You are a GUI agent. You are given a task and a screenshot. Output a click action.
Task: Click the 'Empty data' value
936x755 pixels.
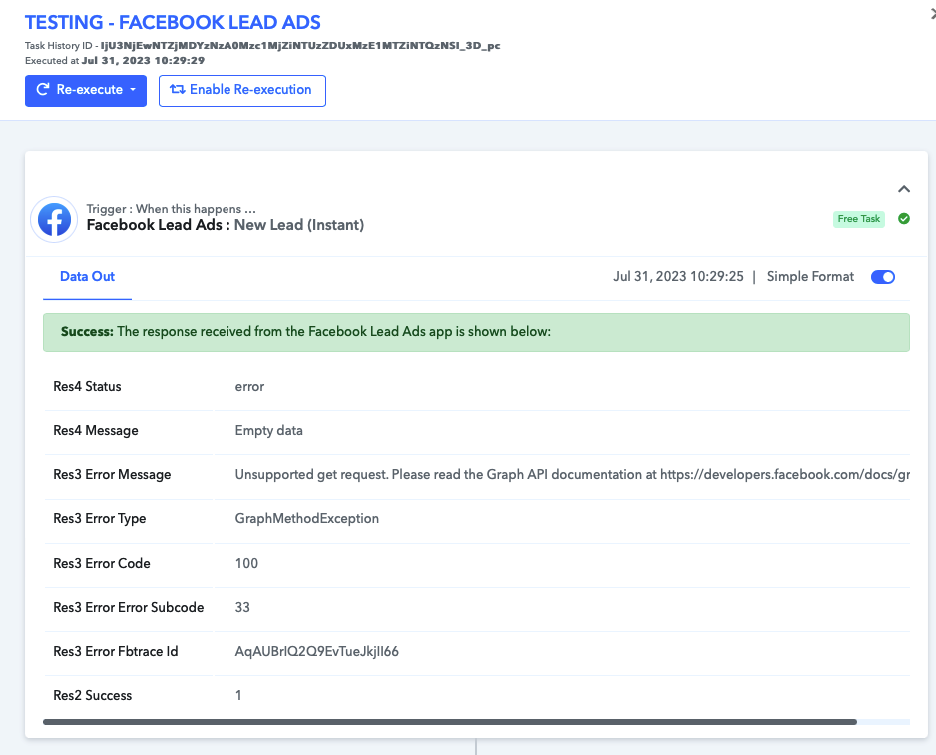[x=268, y=430]
